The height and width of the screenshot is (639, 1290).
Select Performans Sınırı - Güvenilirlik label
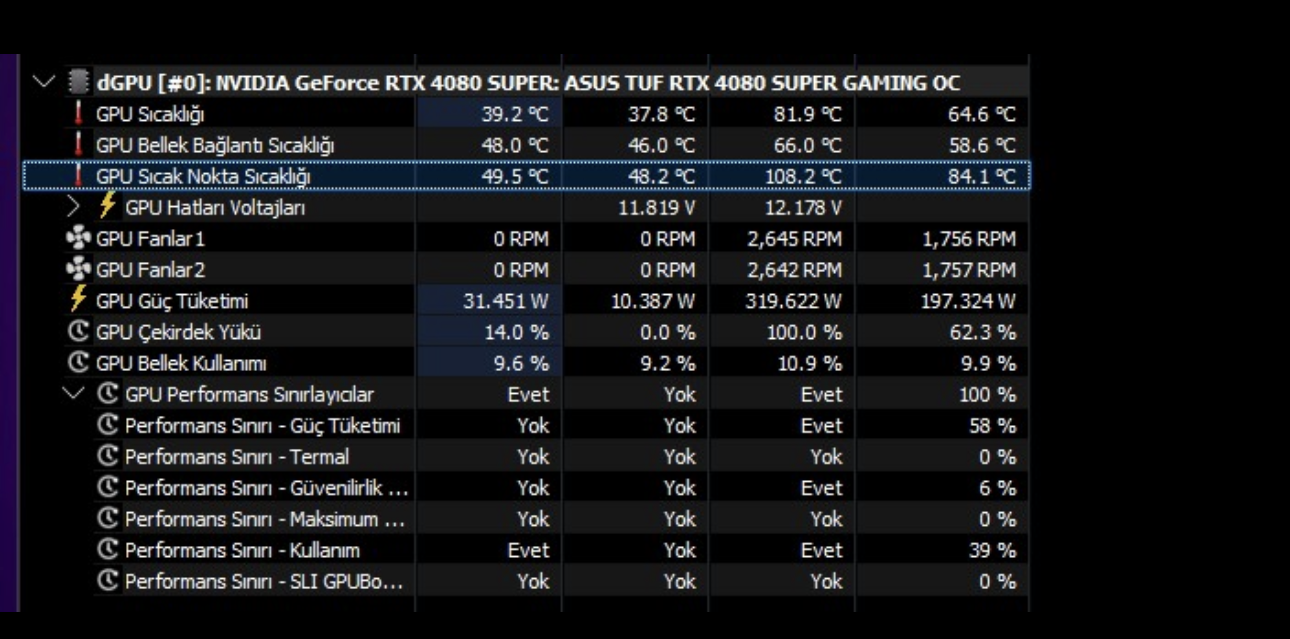[266, 488]
